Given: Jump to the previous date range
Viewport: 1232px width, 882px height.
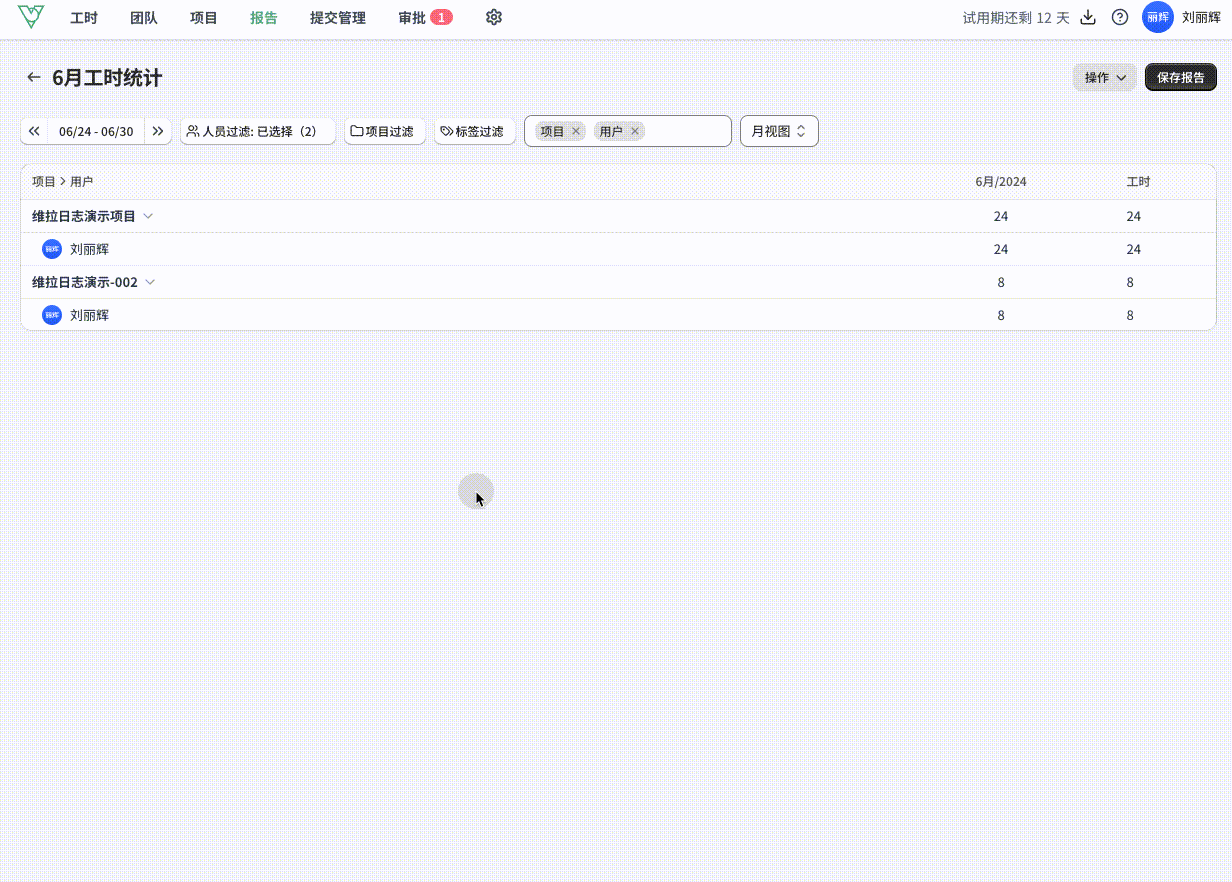Looking at the screenshot, I should pos(34,131).
